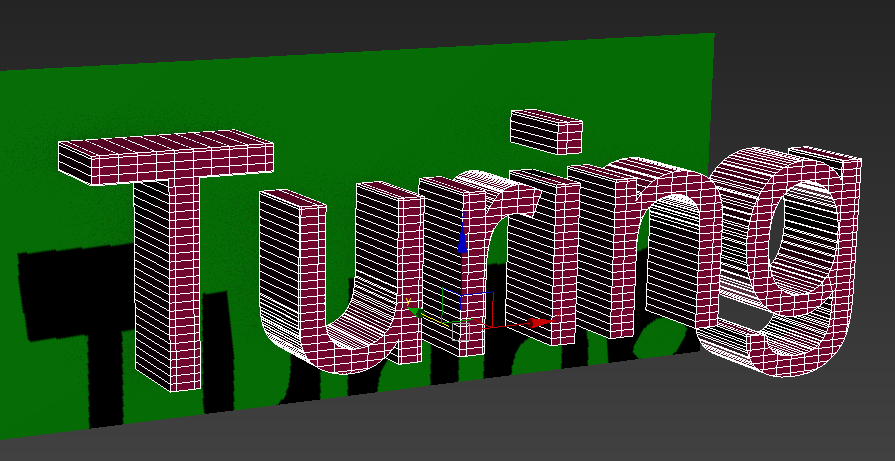Image resolution: width=895 pixels, height=461 pixels.
Task: Select the red X-axis arrow of the gizmo
Action: [x=541, y=323]
